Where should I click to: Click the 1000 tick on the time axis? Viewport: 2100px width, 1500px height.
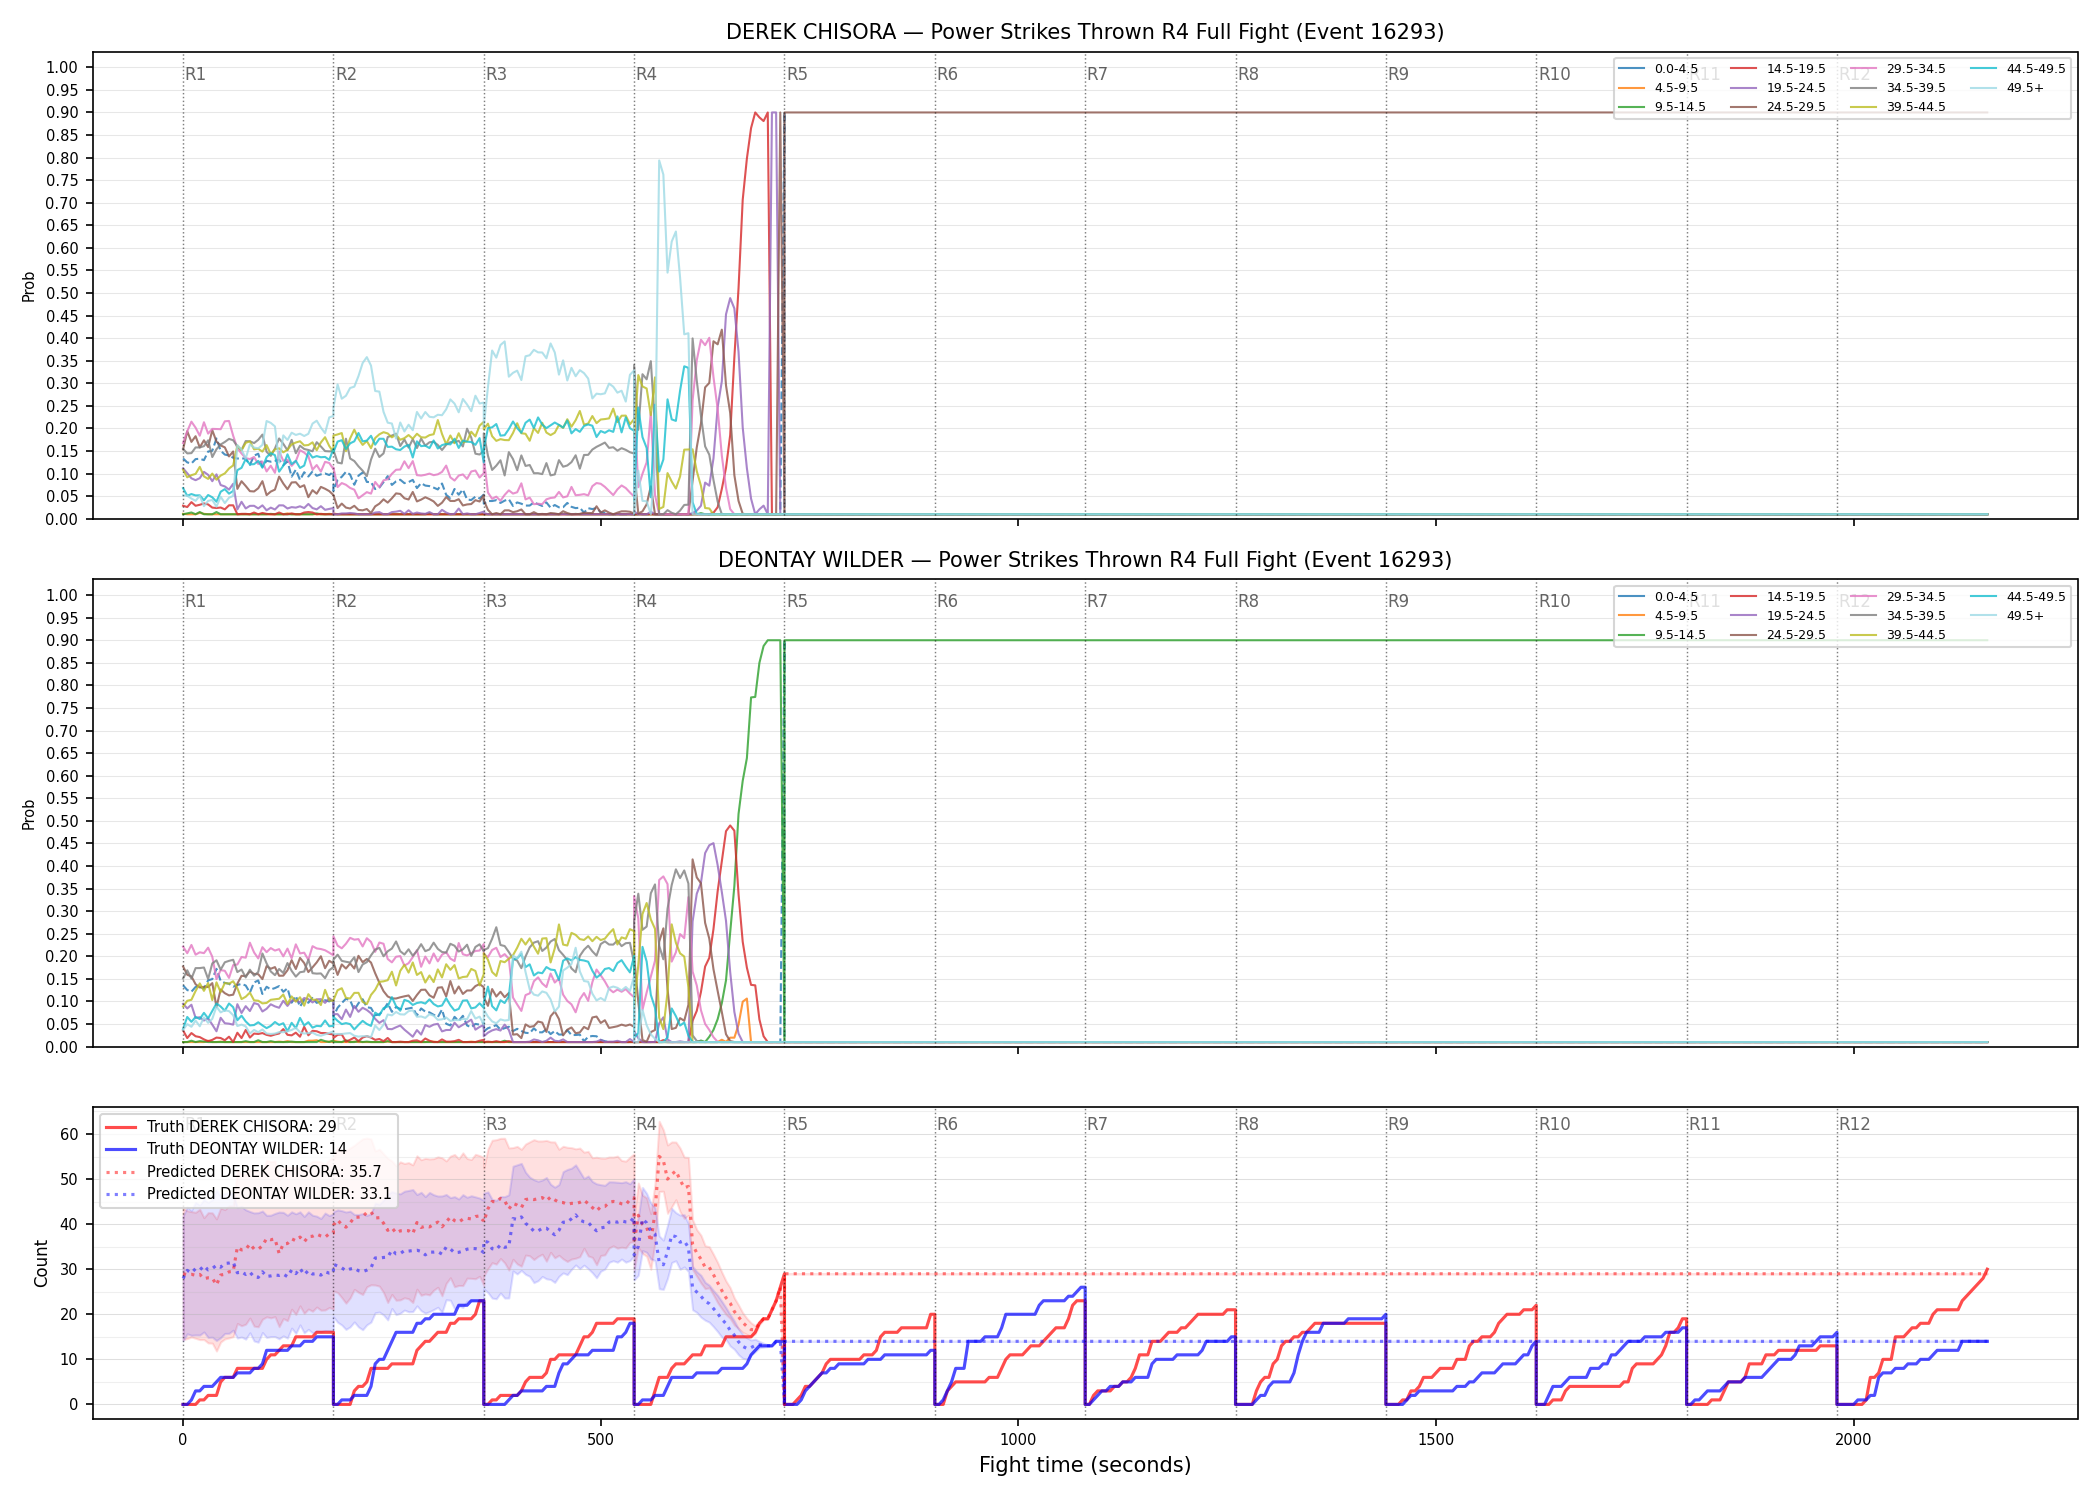pyautogui.click(x=1018, y=1440)
